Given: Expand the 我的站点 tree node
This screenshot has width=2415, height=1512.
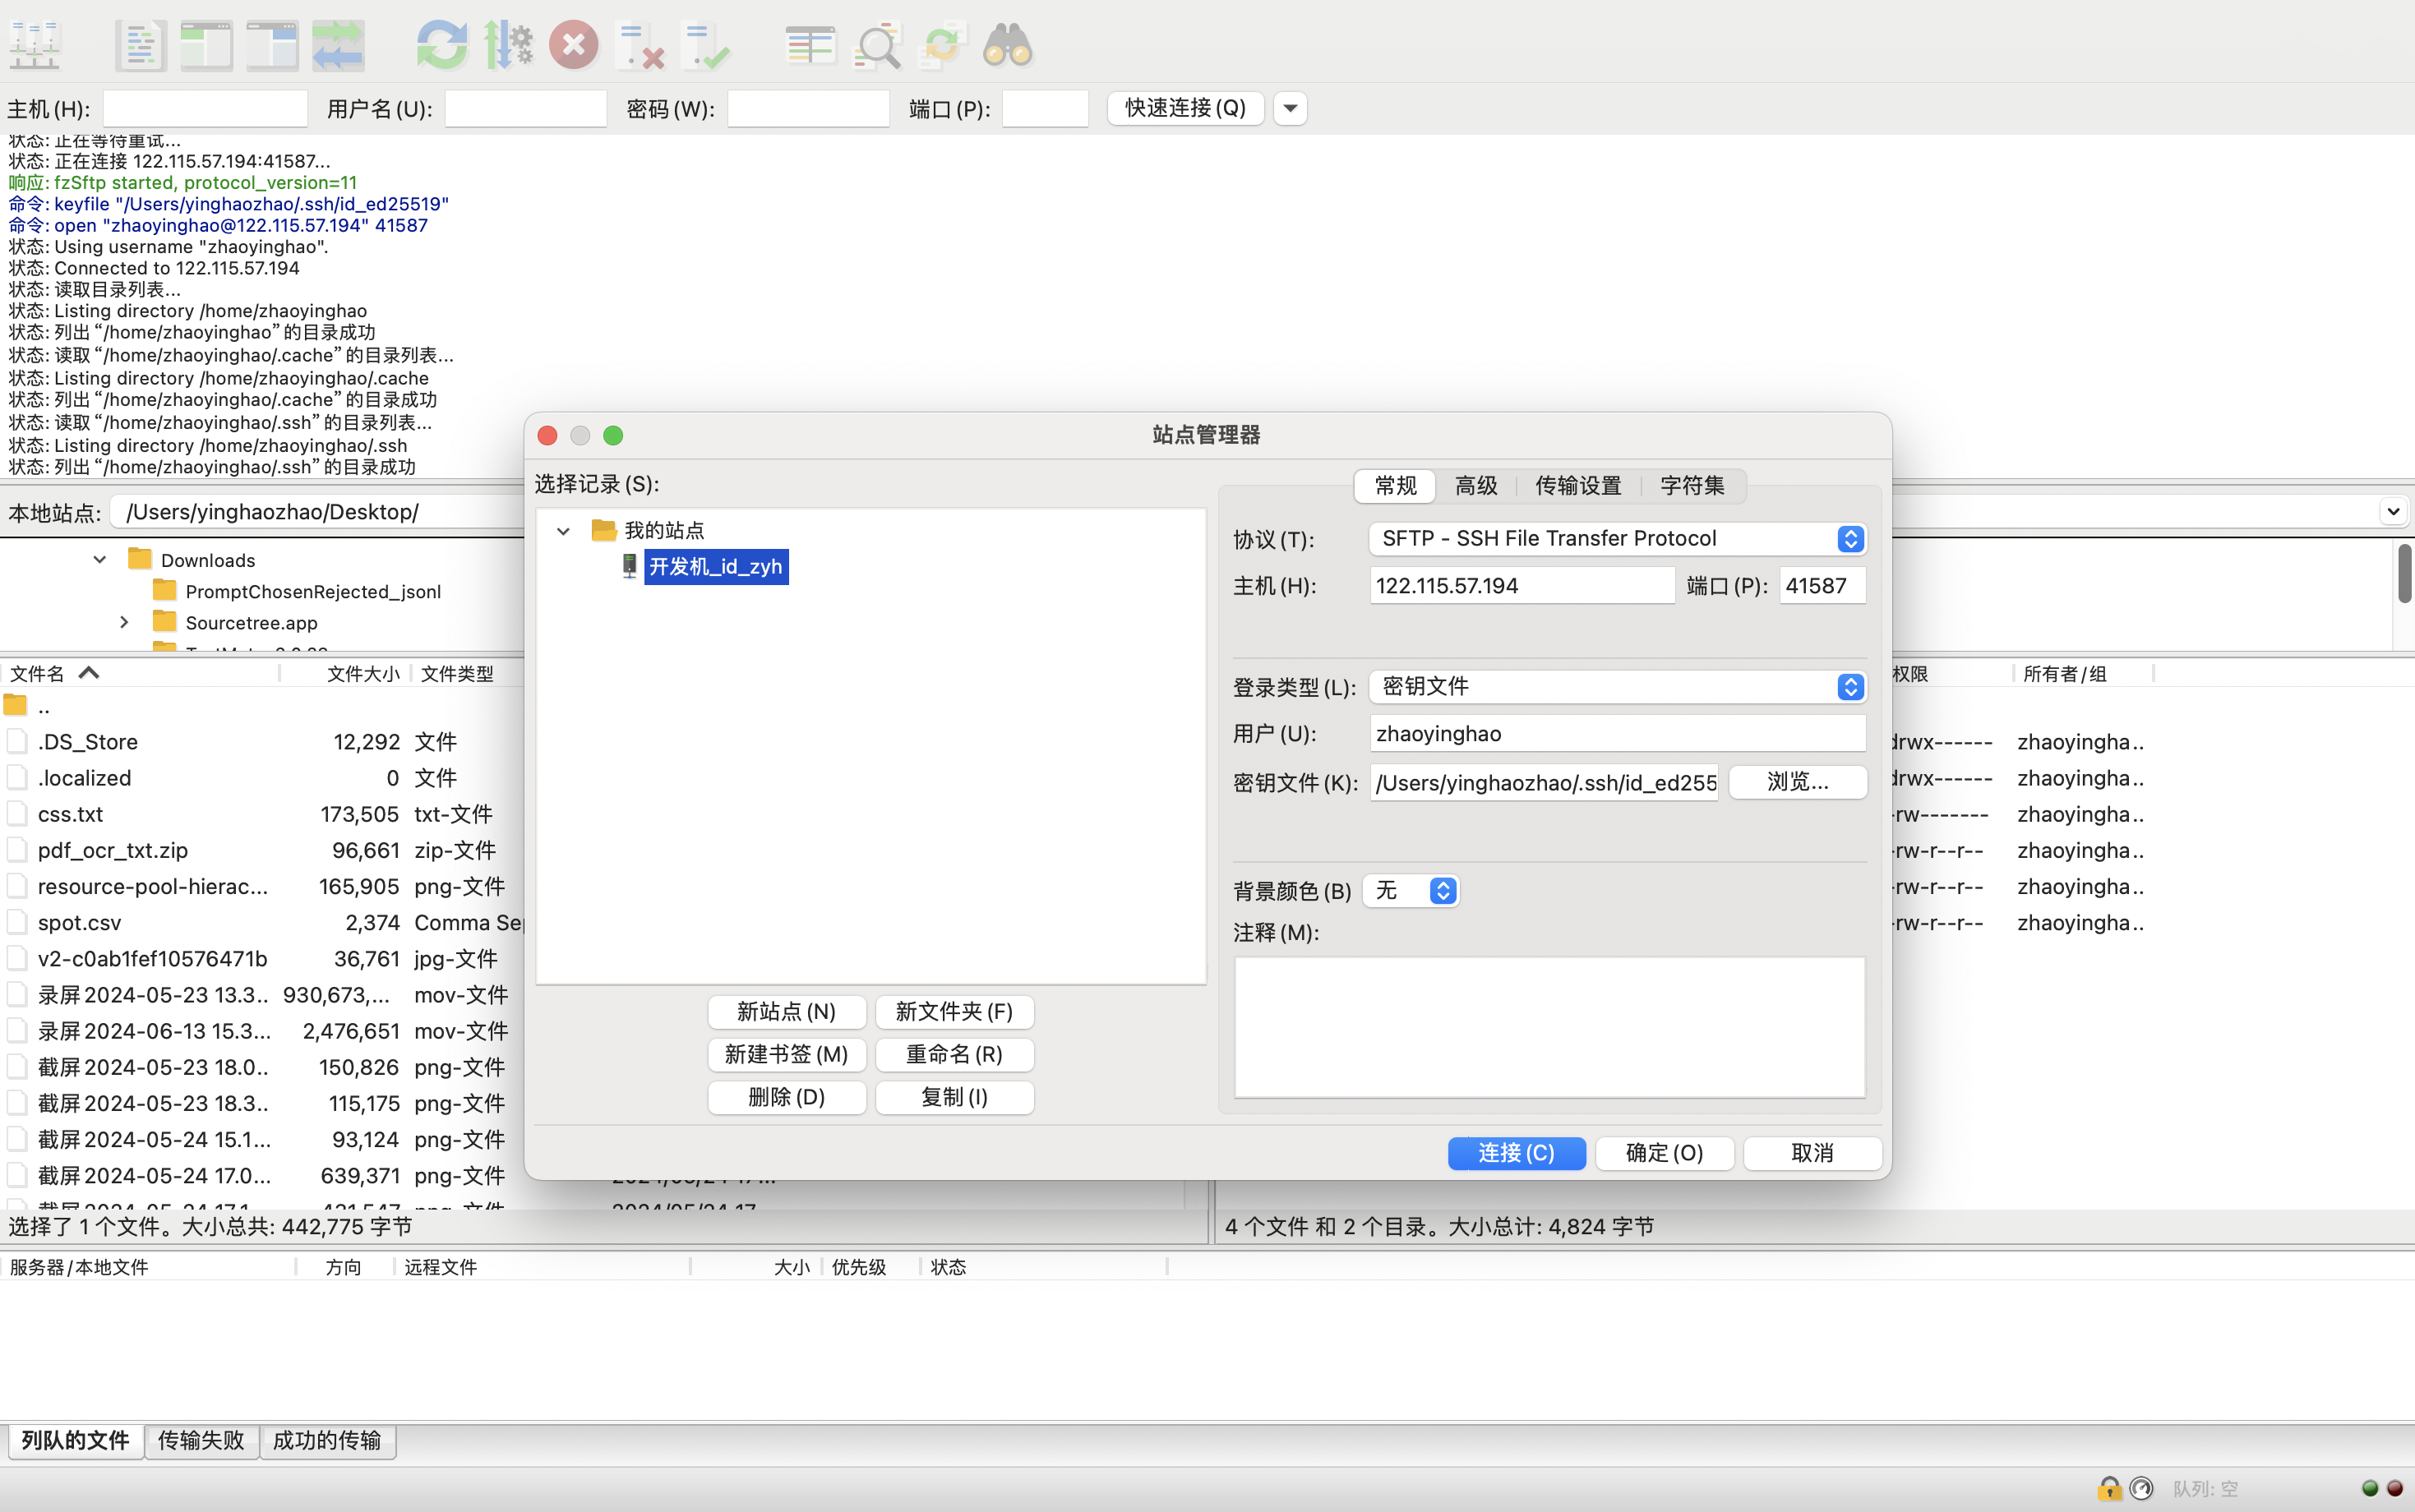Looking at the screenshot, I should (x=563, y=529).
